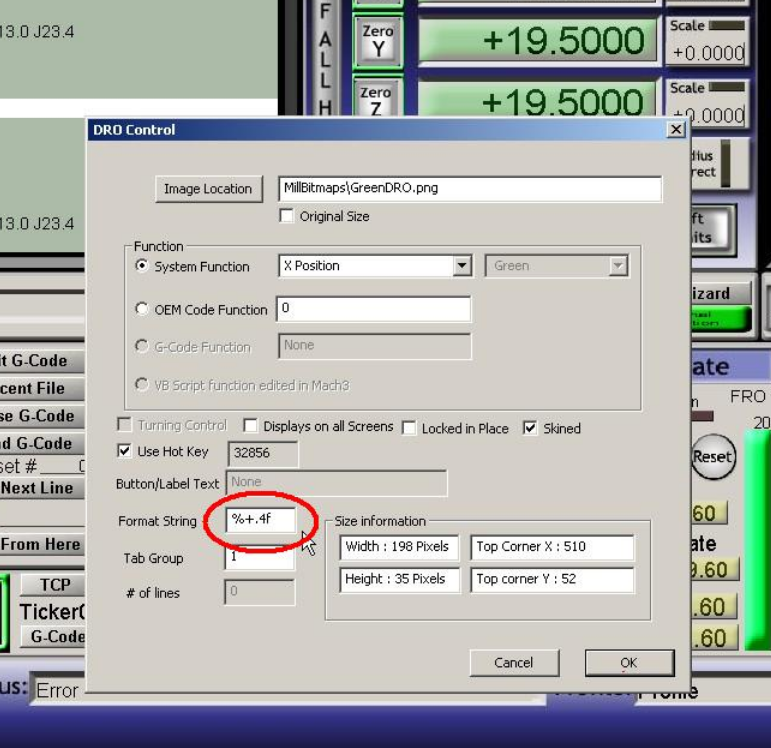
Task: Click the Y position green DRO display
Action: [x=538, y=41]
